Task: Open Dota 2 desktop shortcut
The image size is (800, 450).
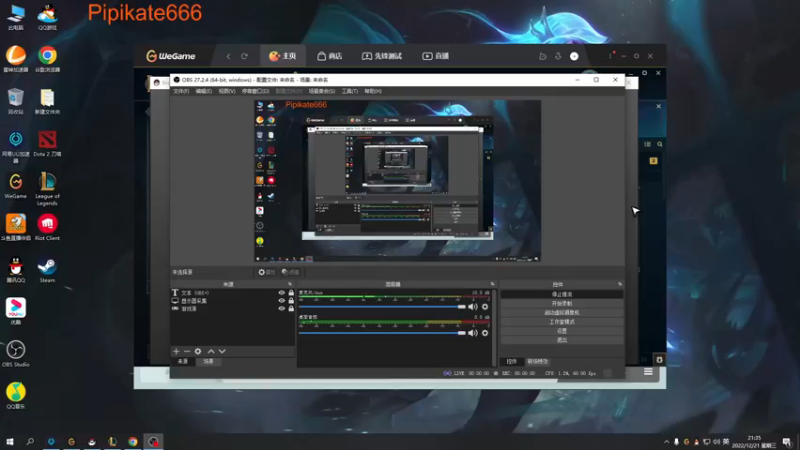Action: point(47,144)
